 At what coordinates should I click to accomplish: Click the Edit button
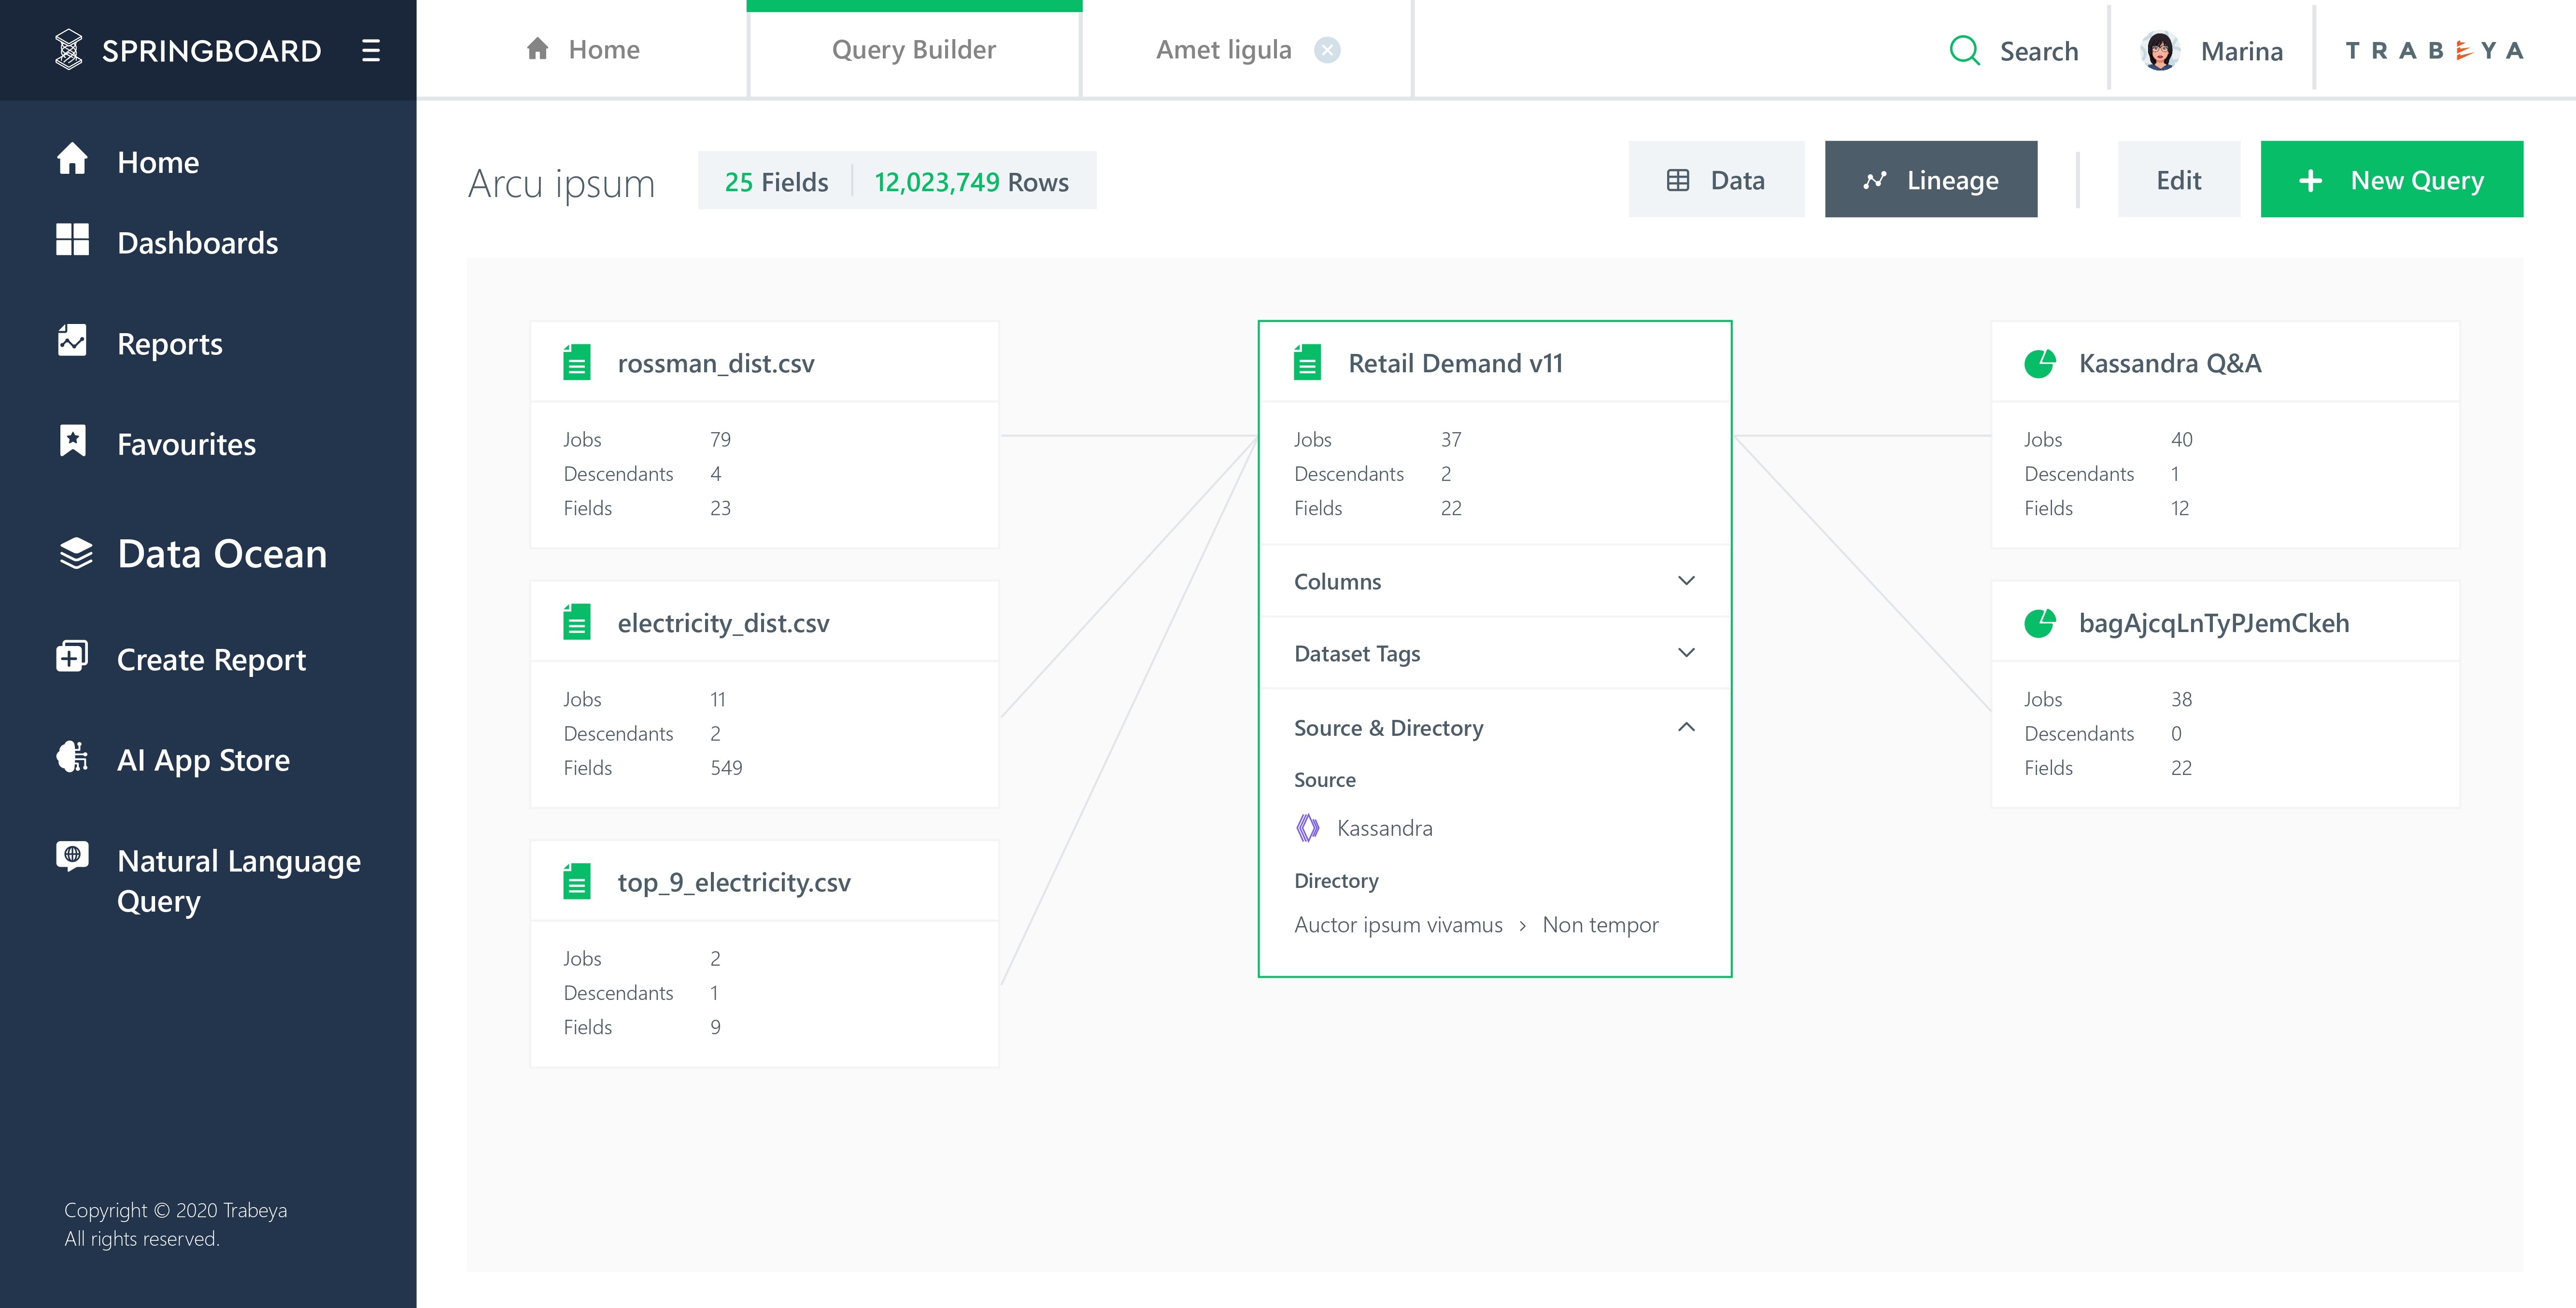2178,180
